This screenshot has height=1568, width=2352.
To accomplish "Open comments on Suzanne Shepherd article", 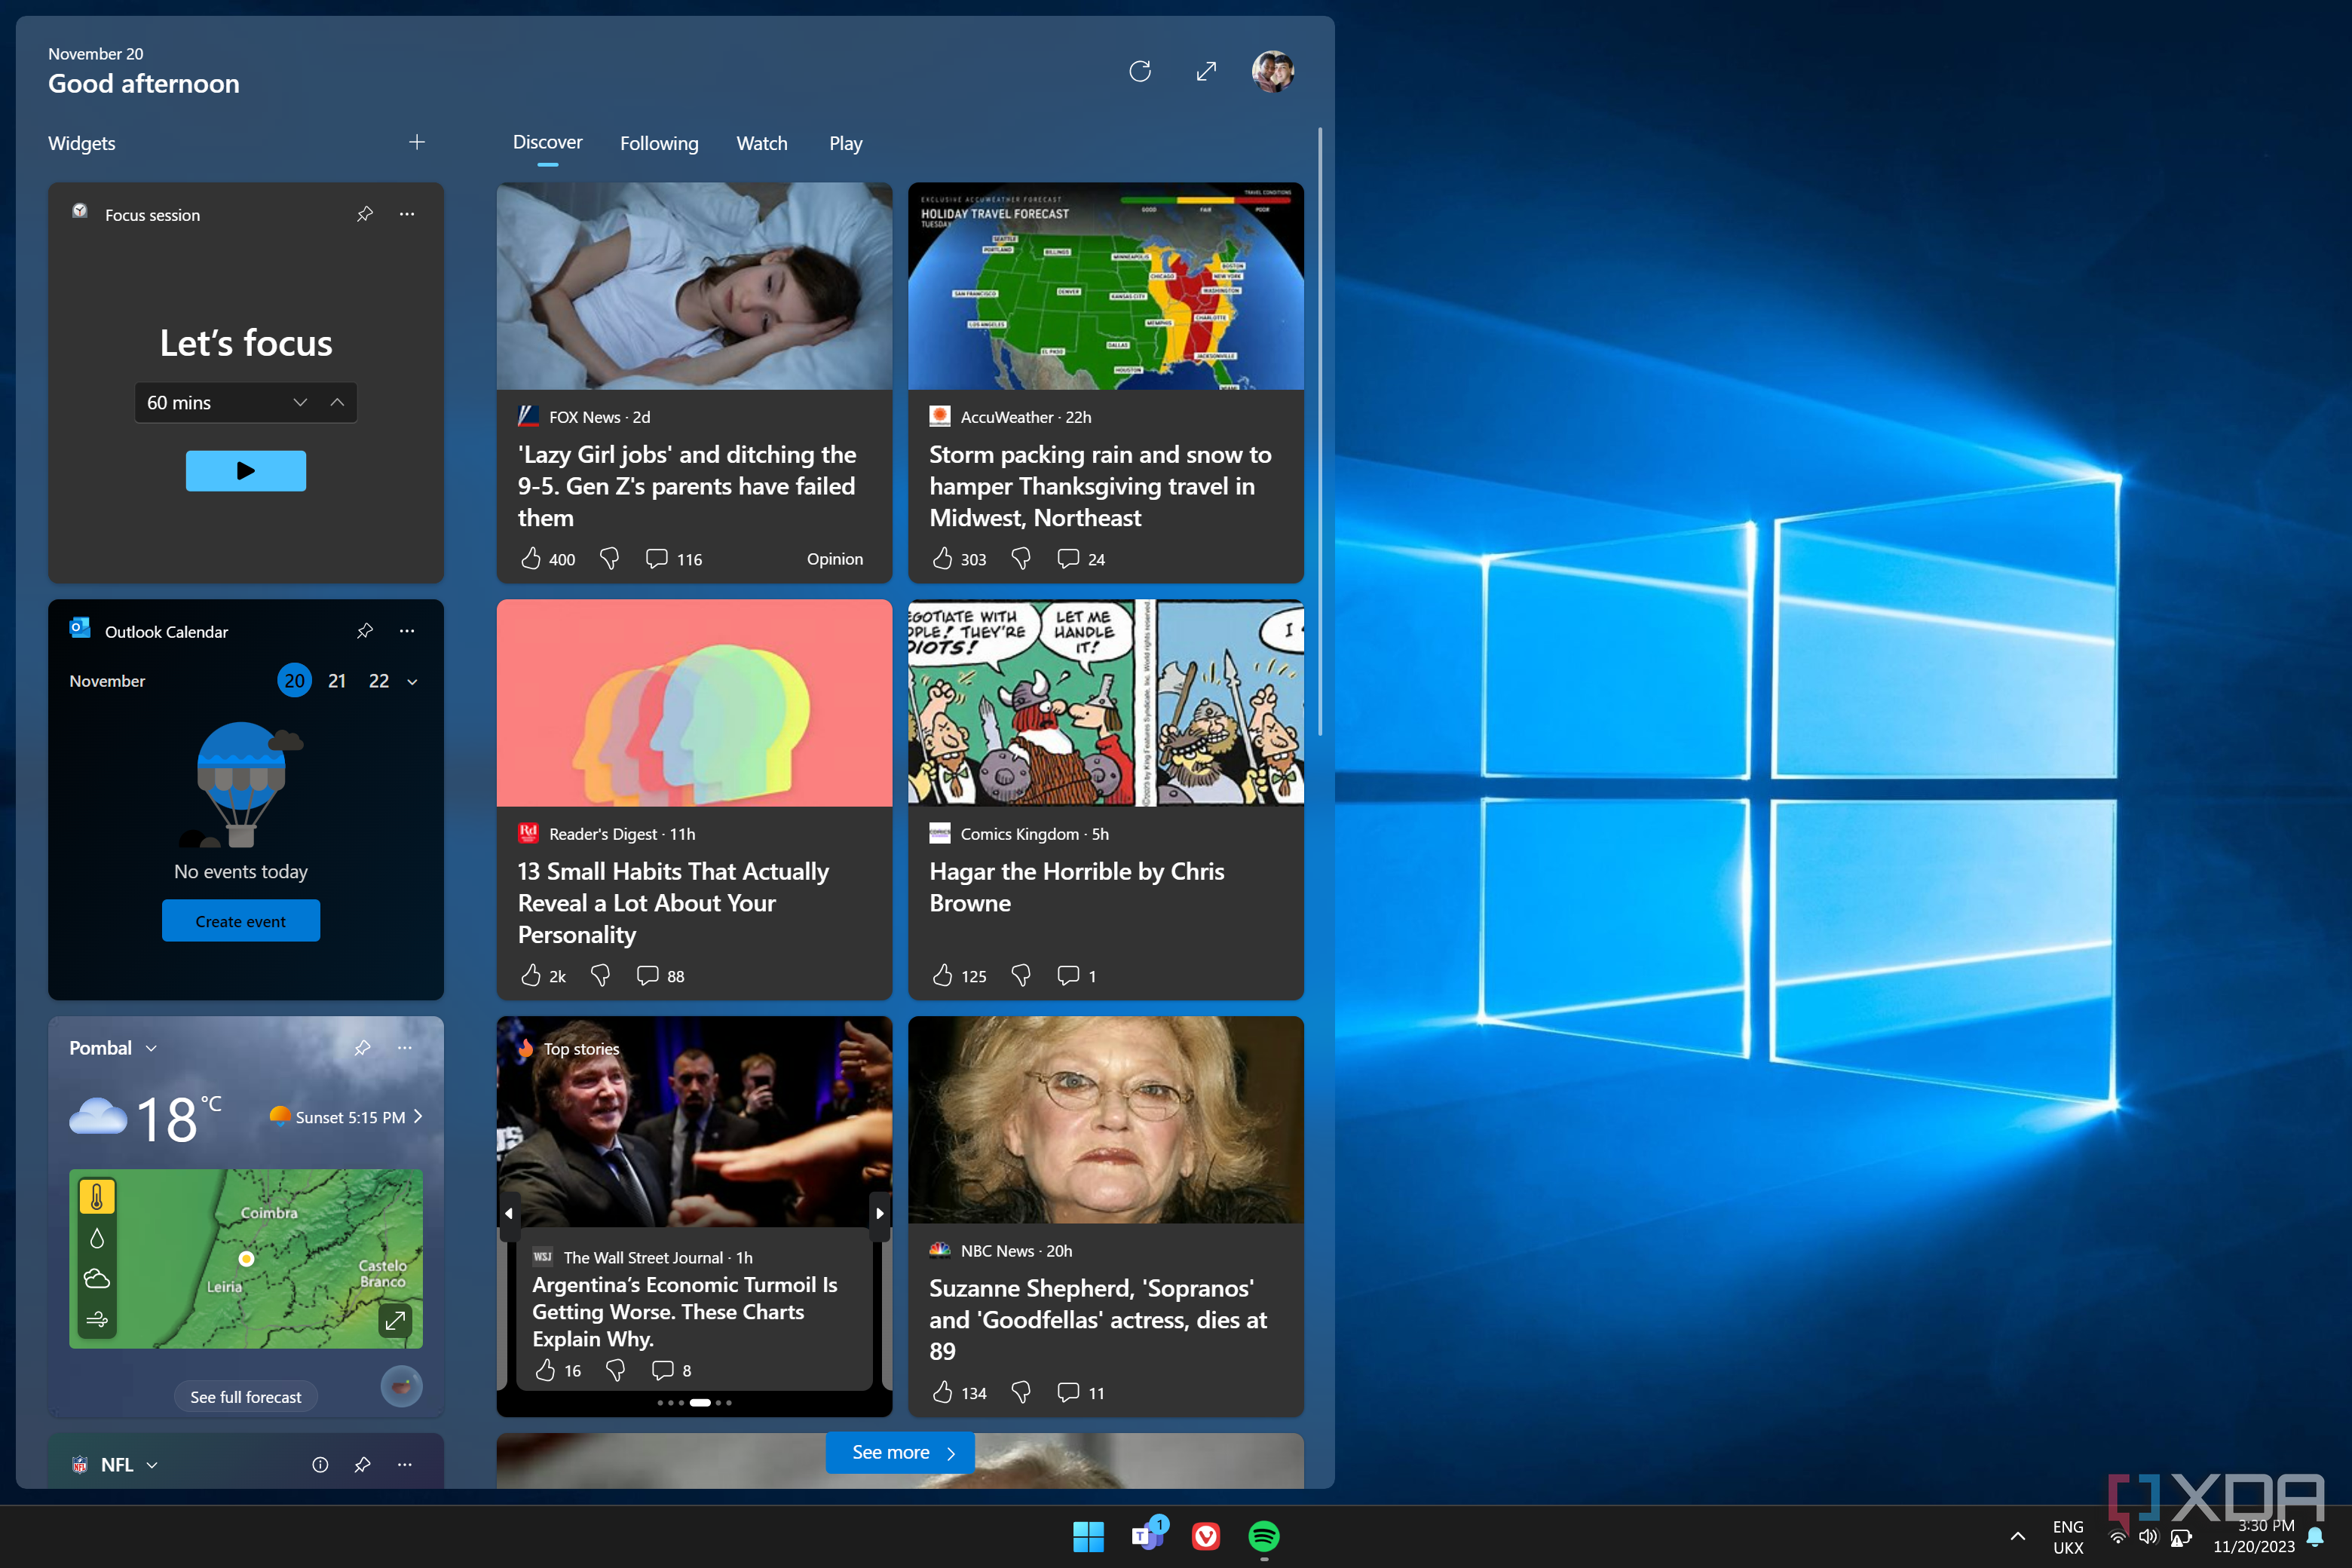I will tap(1069, 1392).
